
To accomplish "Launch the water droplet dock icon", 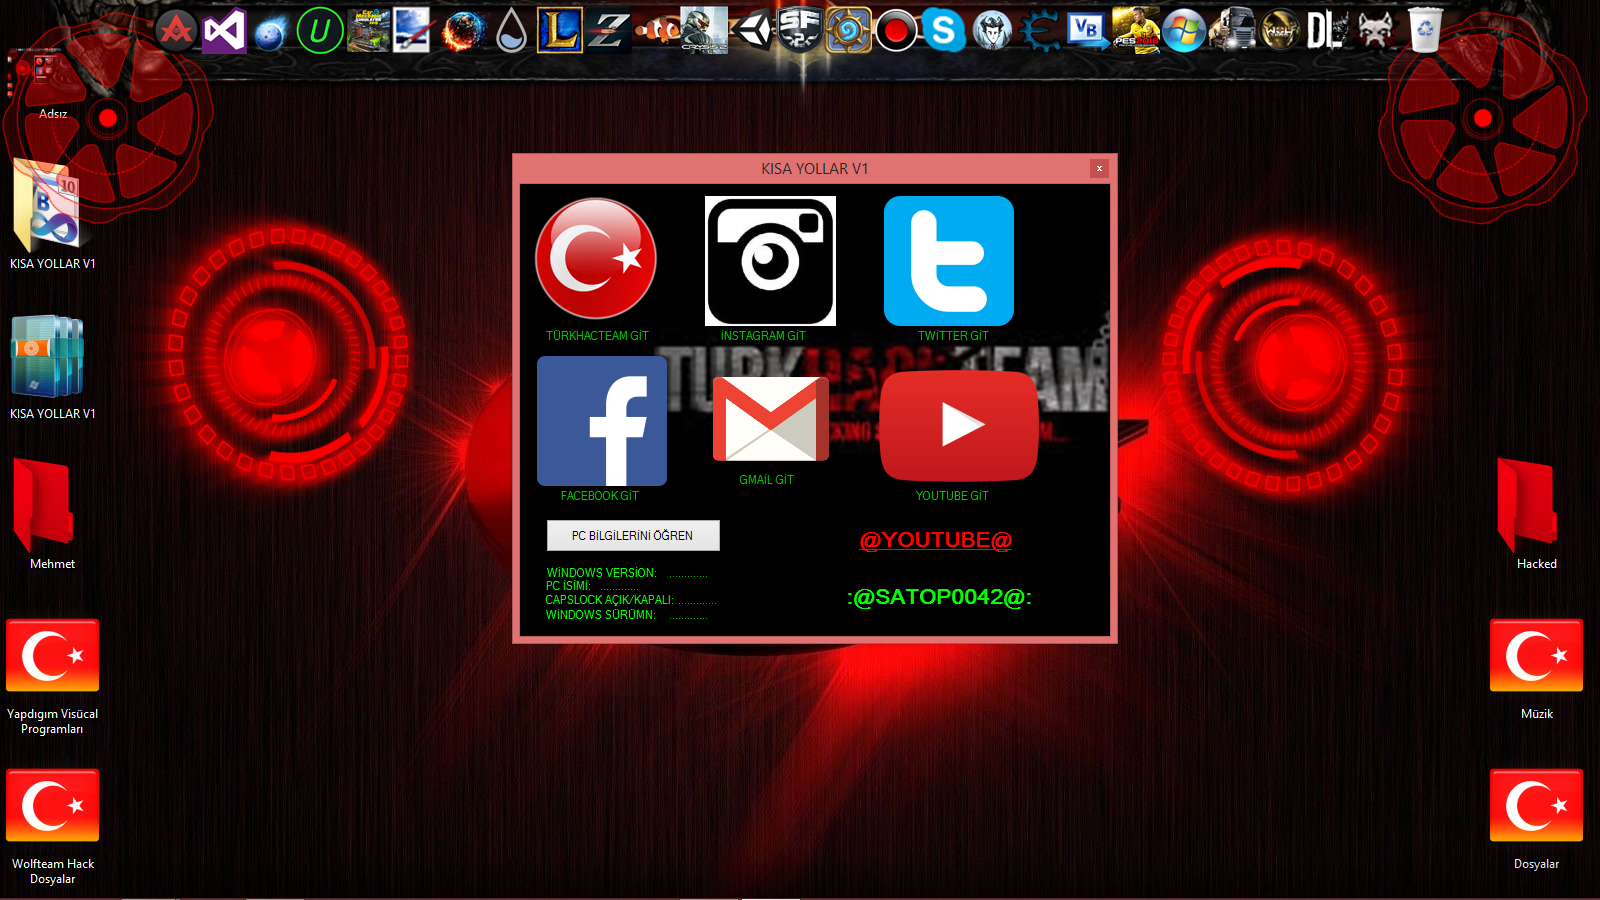I will [x=511, y=31].
